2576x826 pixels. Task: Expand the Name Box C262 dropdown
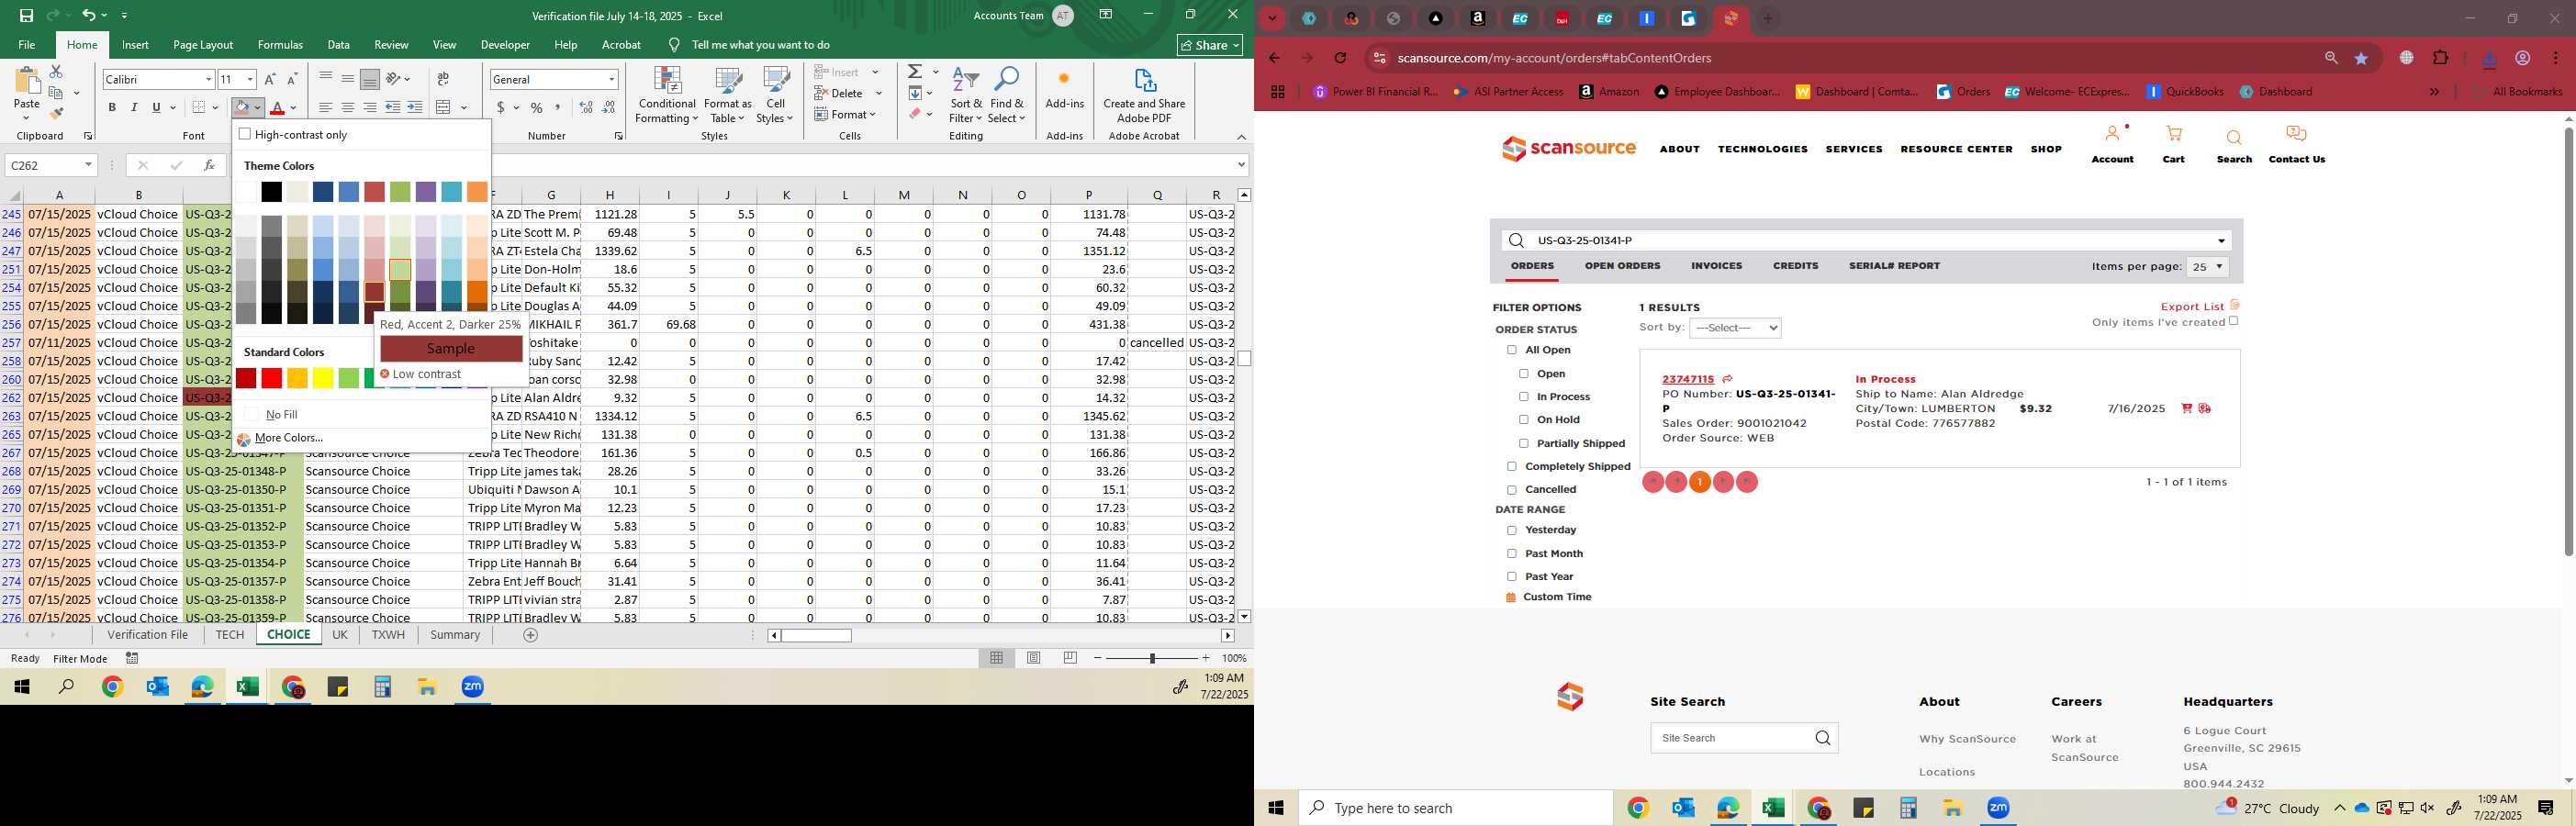pyautogui.click(x=89, y=165)
